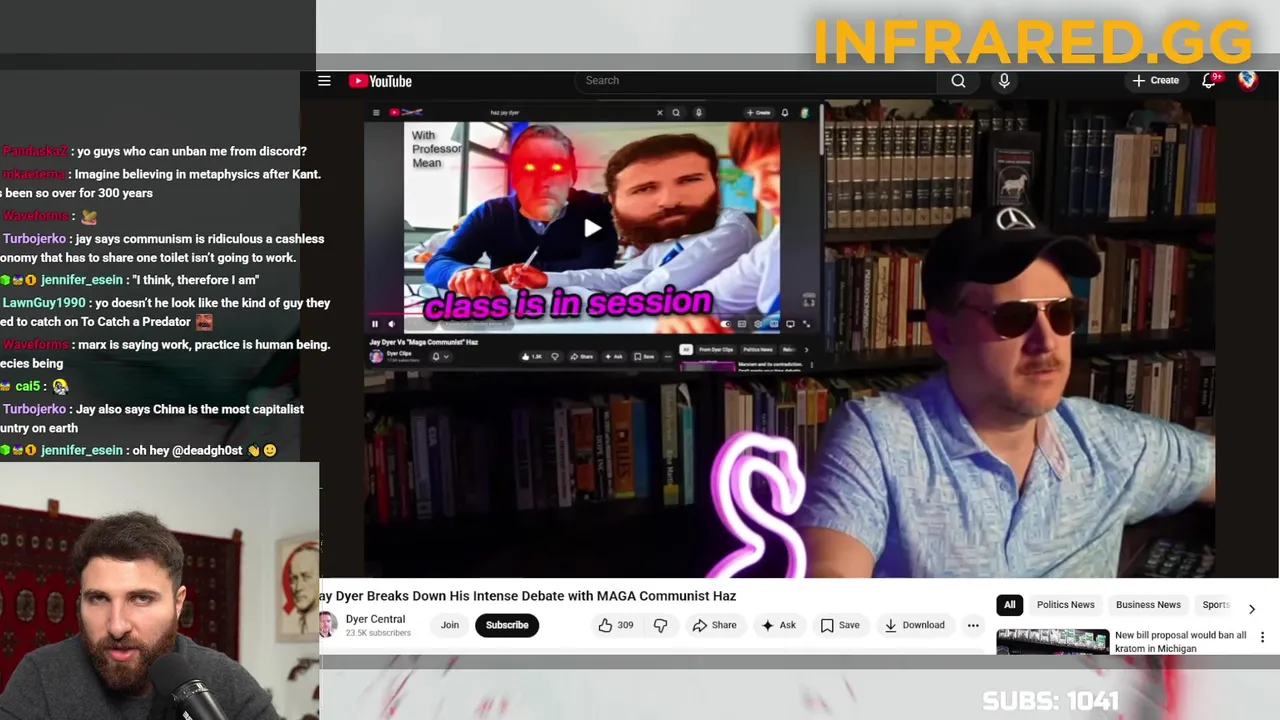Subscribe to Dyer Central

pyautogui.click(x=507, y=625)
